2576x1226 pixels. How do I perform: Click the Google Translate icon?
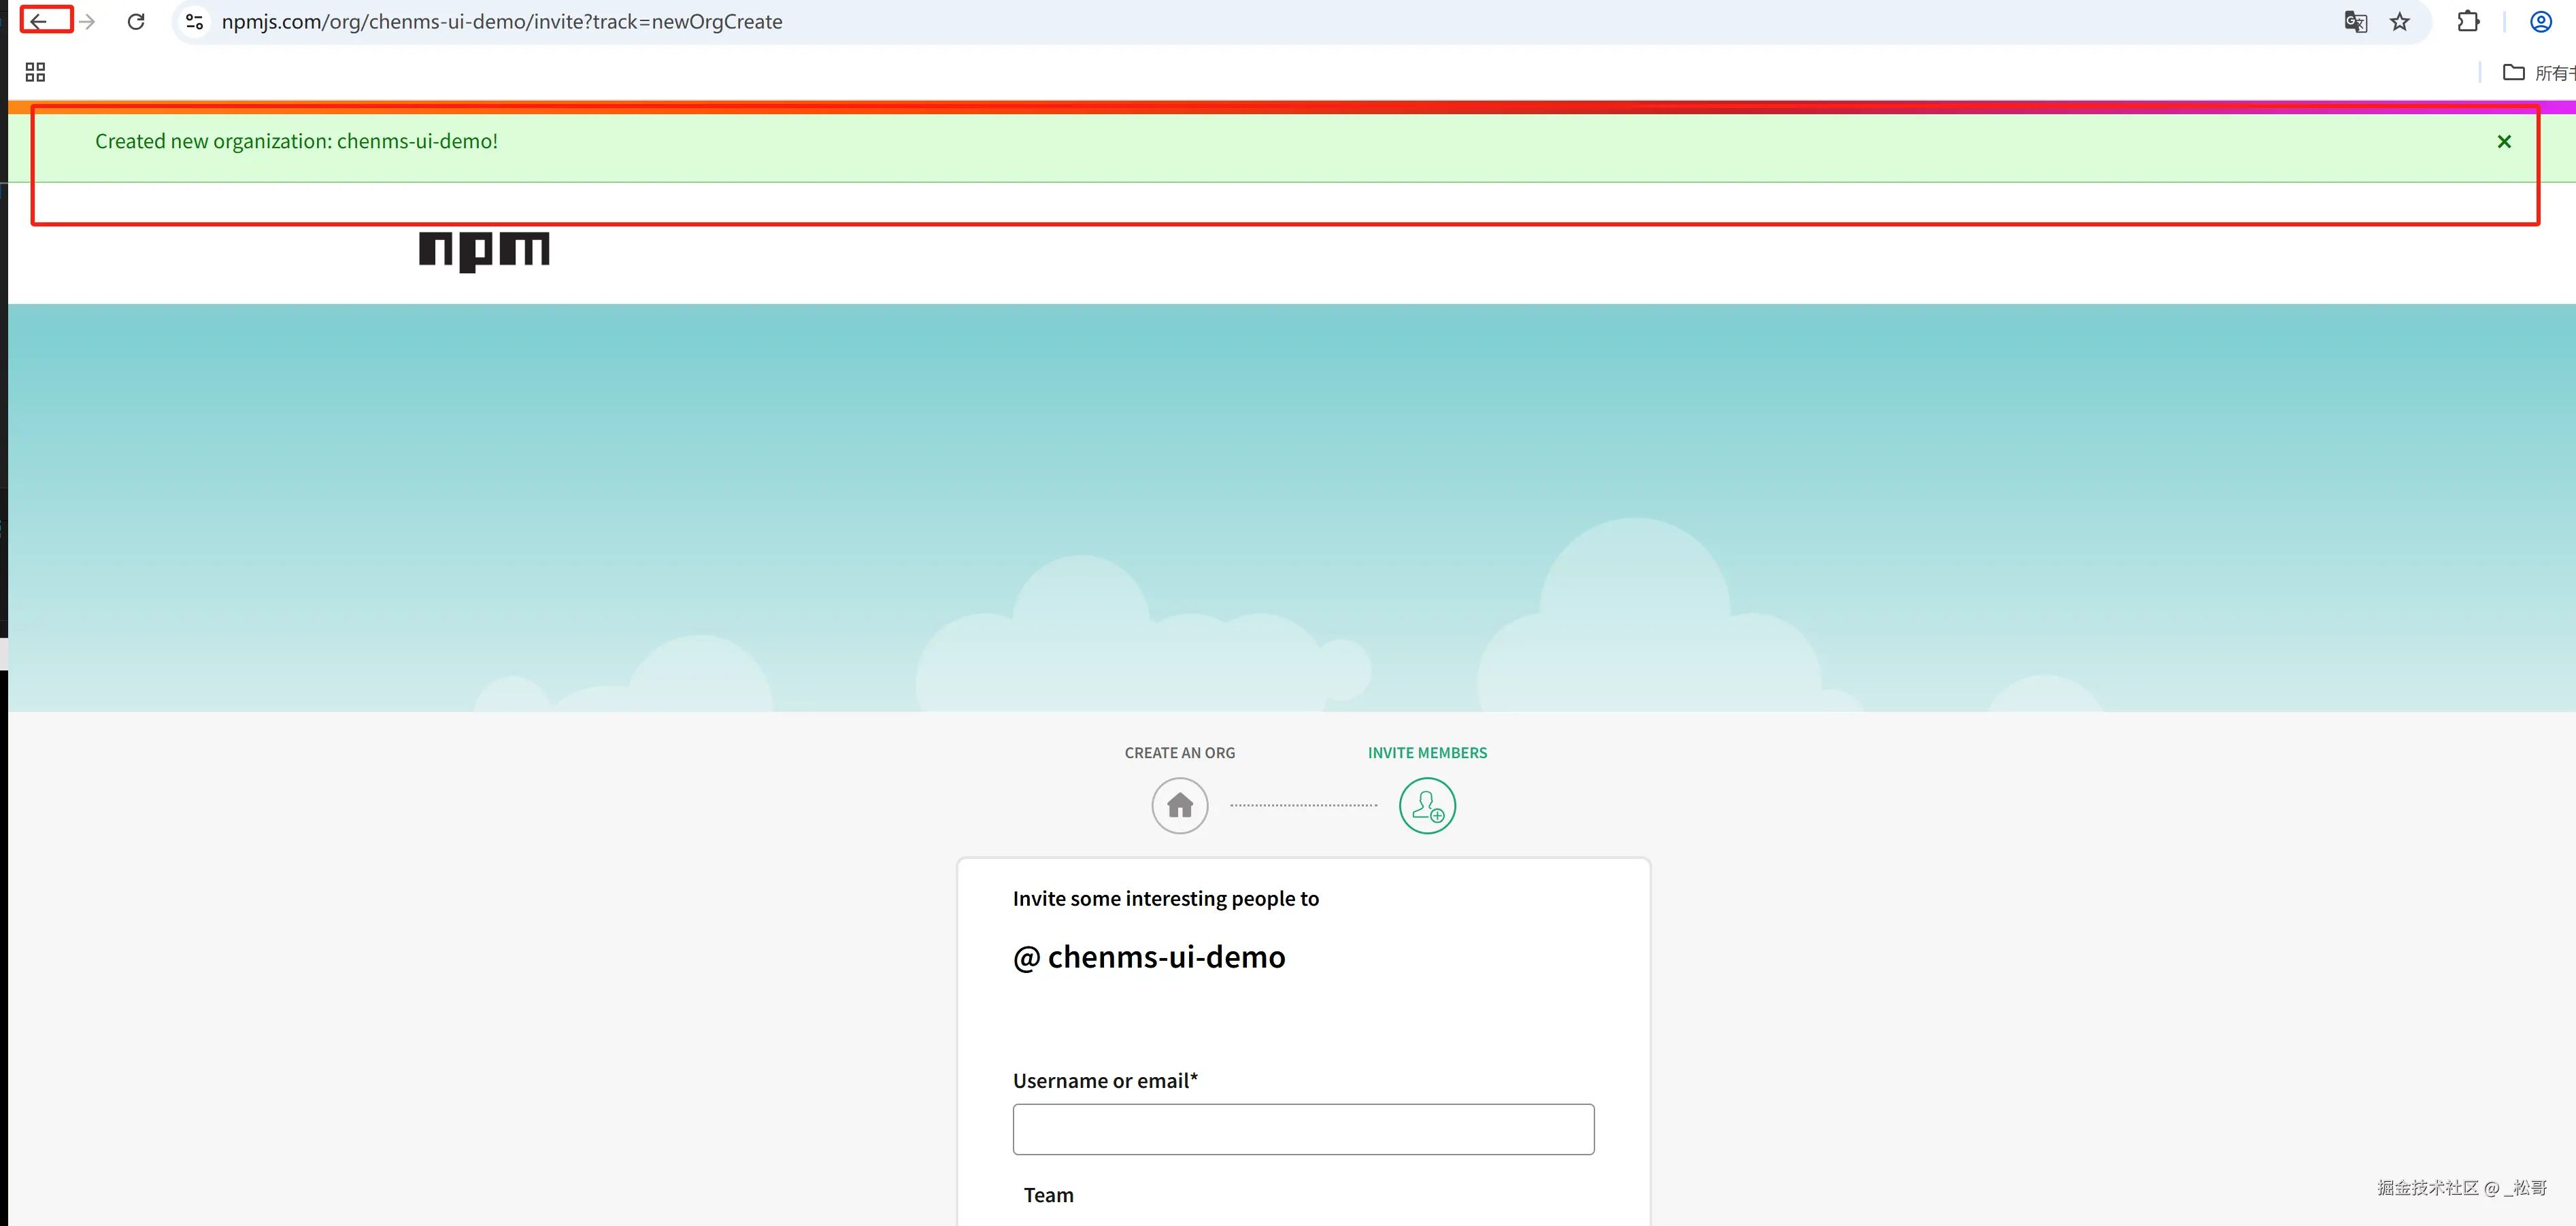[x=2355, y=21]
